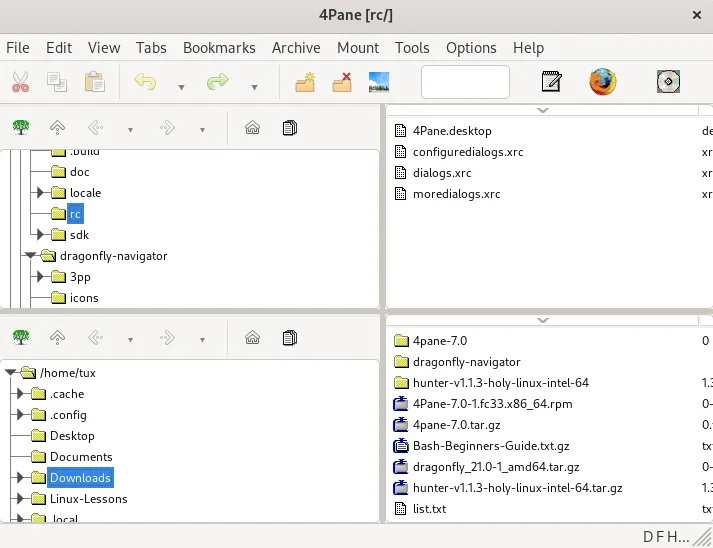Image resolution: width=713 pixels, height=548 pixels.
Task: Open the Mount menu
Action: (x=358, y=48)
